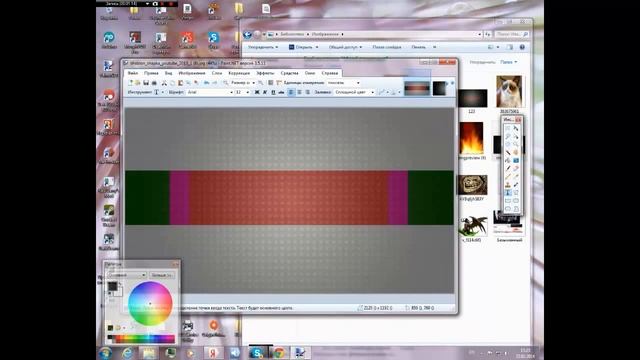Image resolution: width=640 pixels, height=360 pixels.
Task: Open the File menu (Файл)
Action: pos(133,73)
